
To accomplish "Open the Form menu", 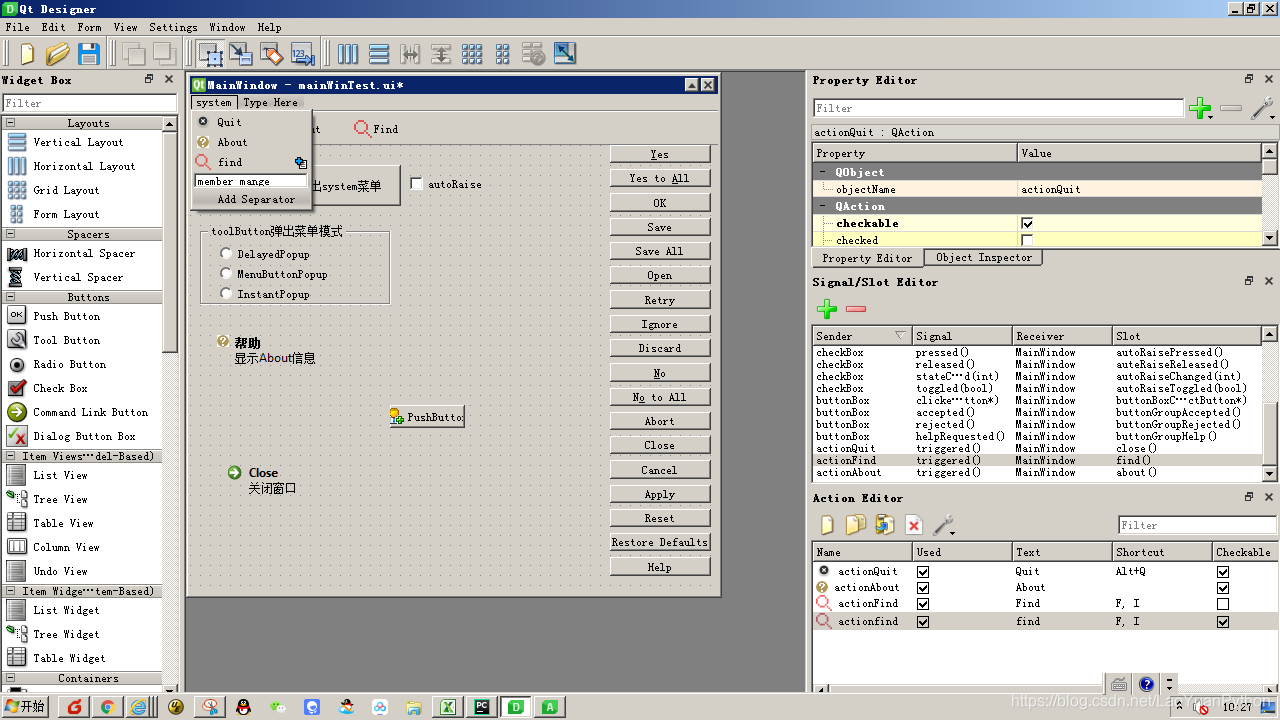I will [x=89, y=27].
